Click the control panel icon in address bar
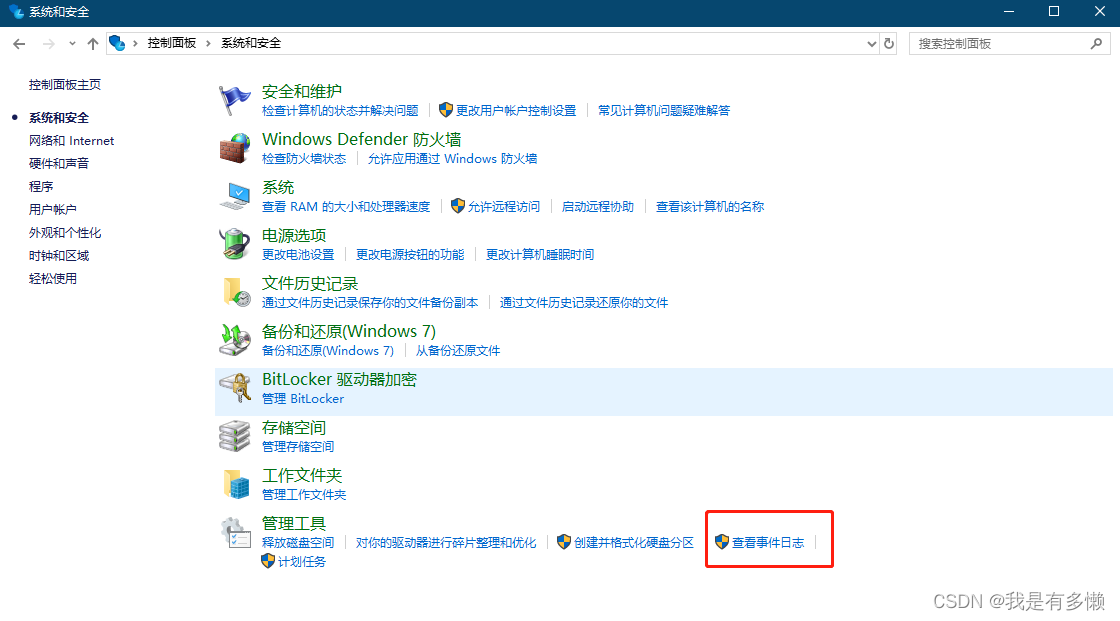Image resolution: width=1120 pixels, height=621 pixels. [x=117, y=44]
